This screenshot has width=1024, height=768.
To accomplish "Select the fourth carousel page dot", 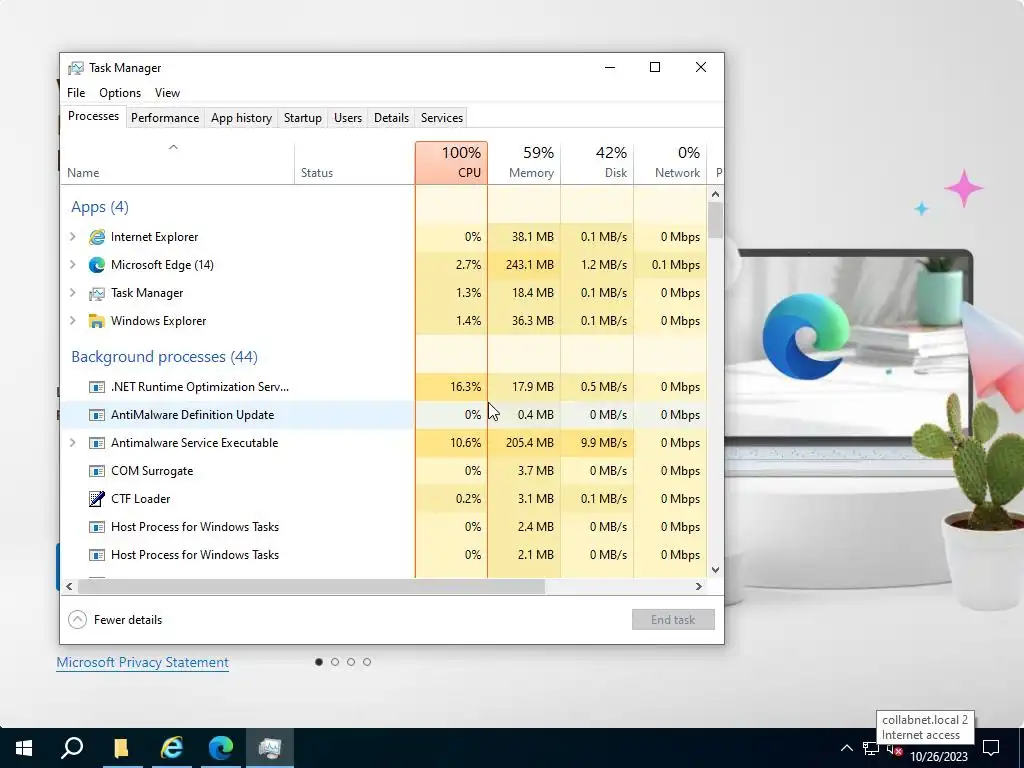I will coord(367,662).
